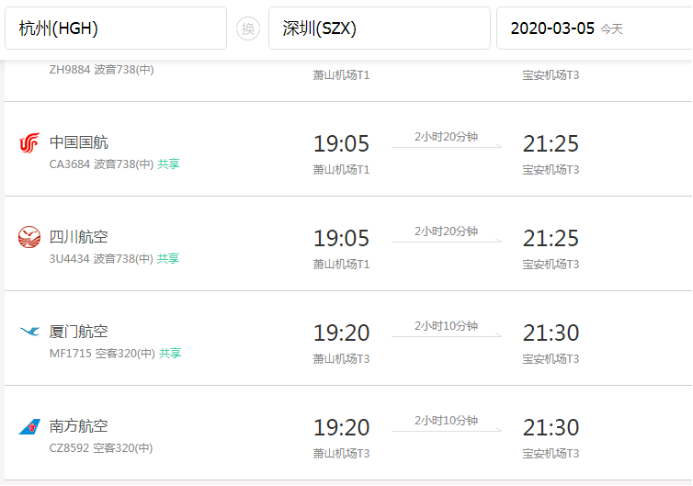Viewport: 693px width, 486px height.
Task: Click the Xiamen Airlines logo
Action: pos(29,332)
